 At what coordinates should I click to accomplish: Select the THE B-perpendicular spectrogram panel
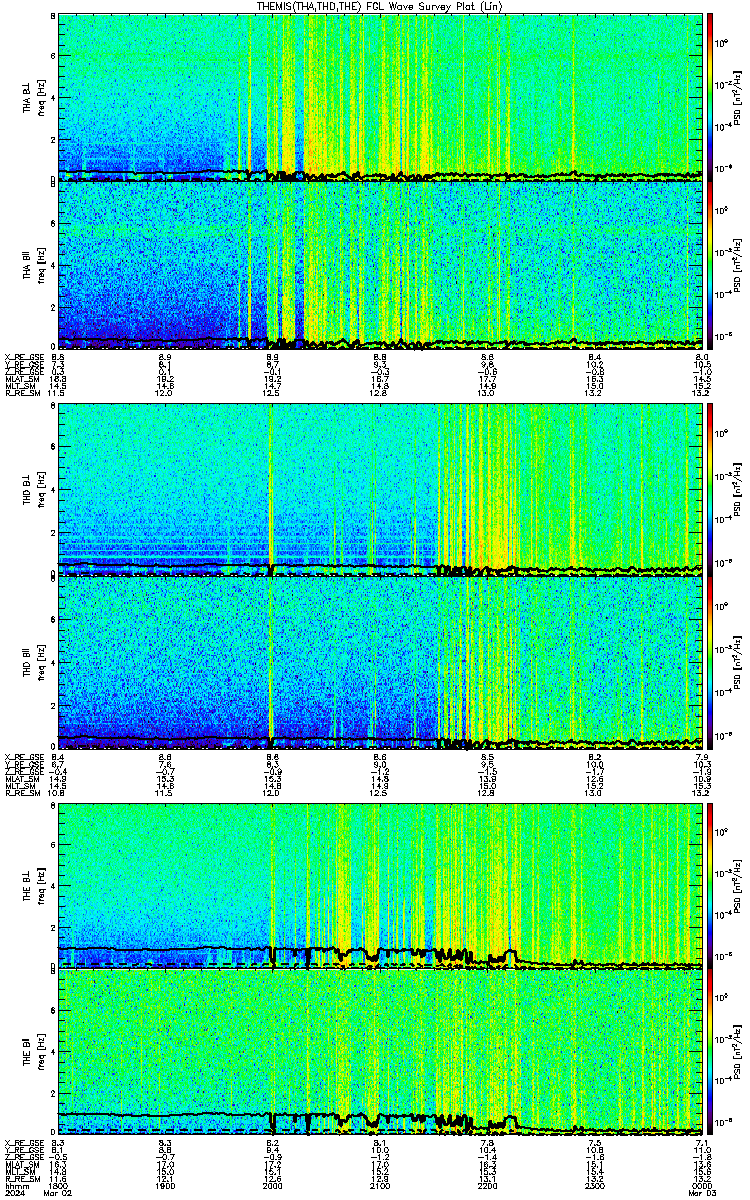pyautogui.click(x=380, y=885)
